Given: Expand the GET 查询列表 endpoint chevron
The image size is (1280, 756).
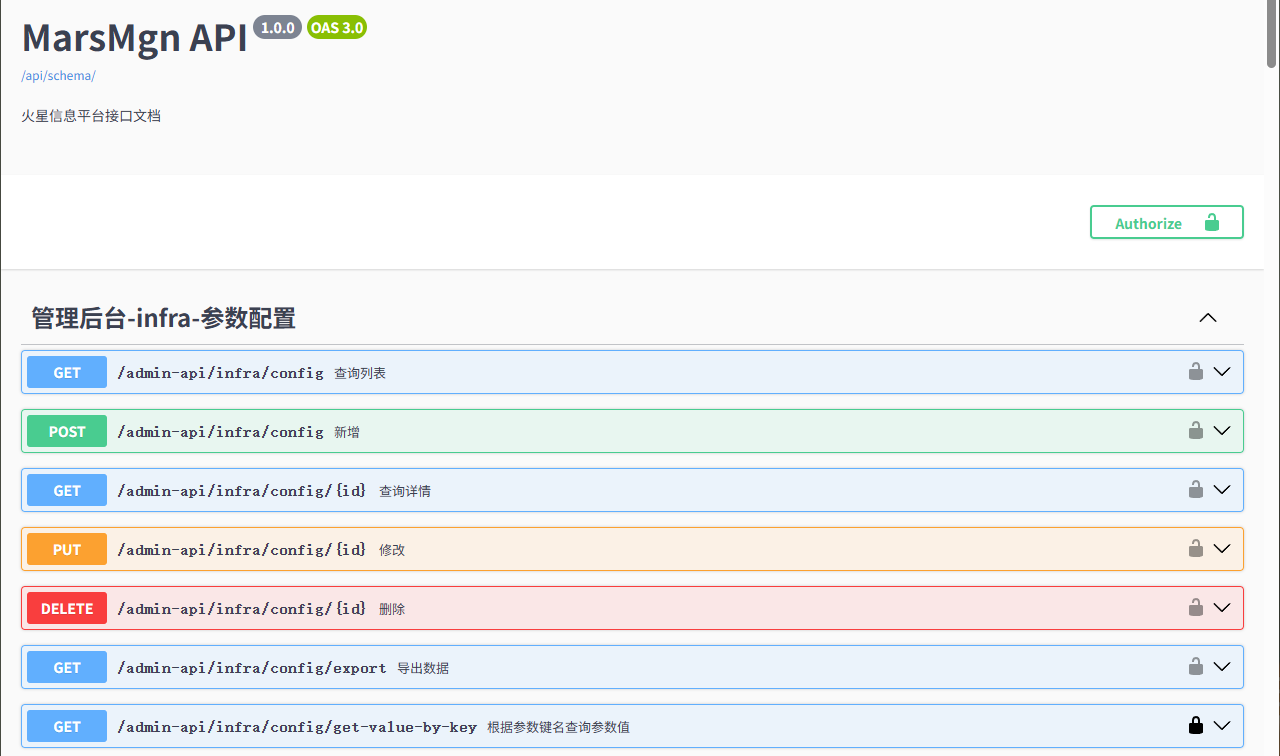Looking at the screenshot, I should click(x=1221, y=372).
